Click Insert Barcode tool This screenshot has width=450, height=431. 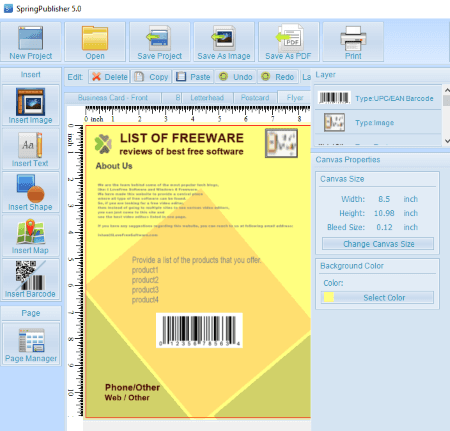pos(31,279)
